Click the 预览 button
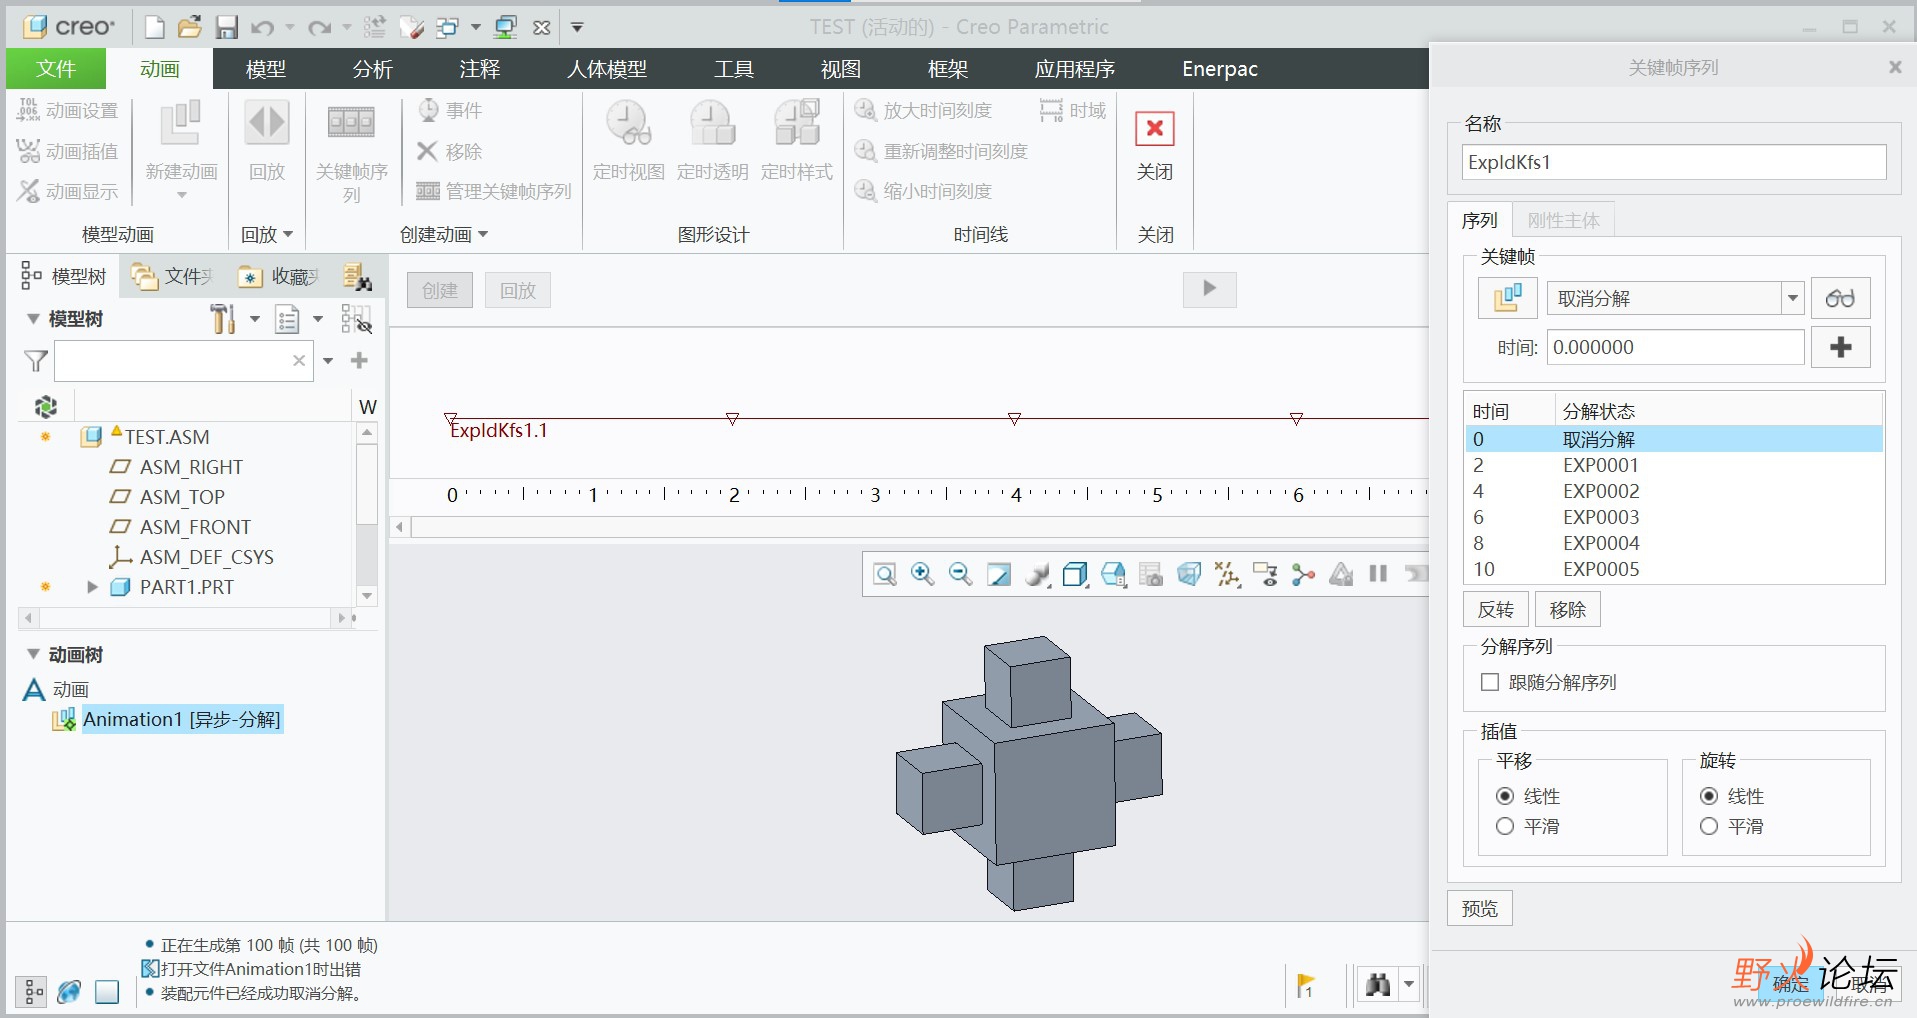Image resolution: width=1917 pixels, height=1018 pixels. tap(1480, 908)
